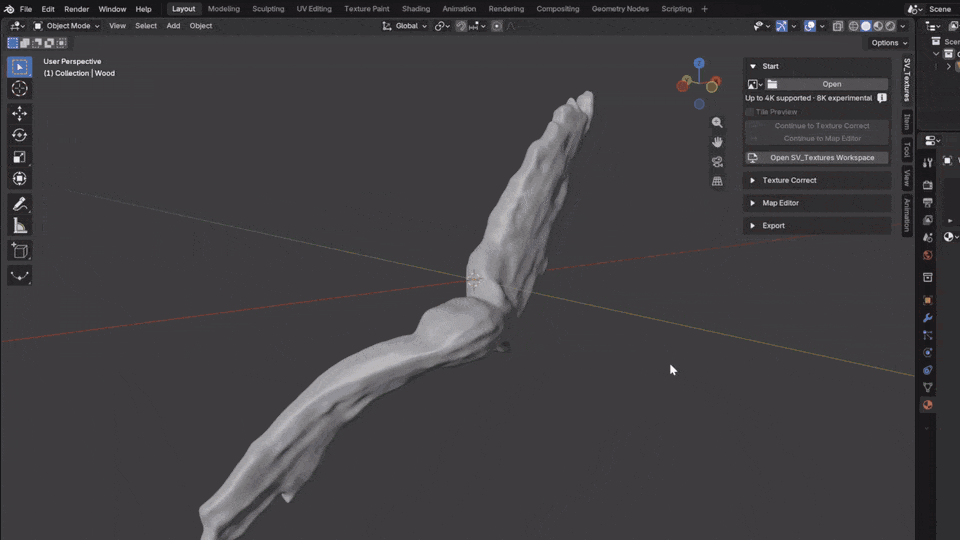
Task: Open the Modifiers wrench tab icon
Action: [928, 318]
